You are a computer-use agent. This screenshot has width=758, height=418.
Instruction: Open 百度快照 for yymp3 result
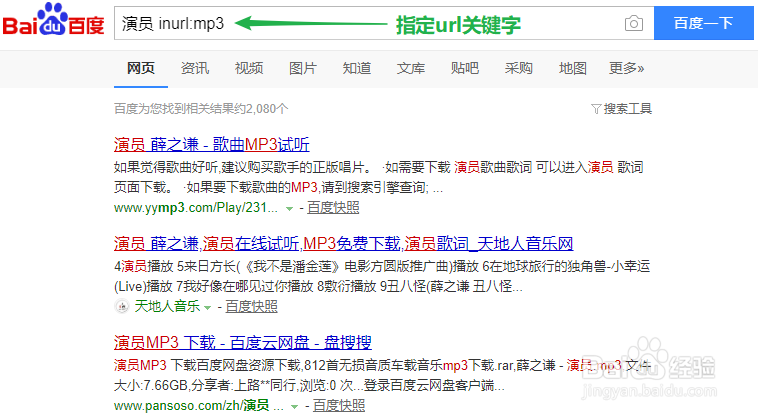click(x=333, y=208)
